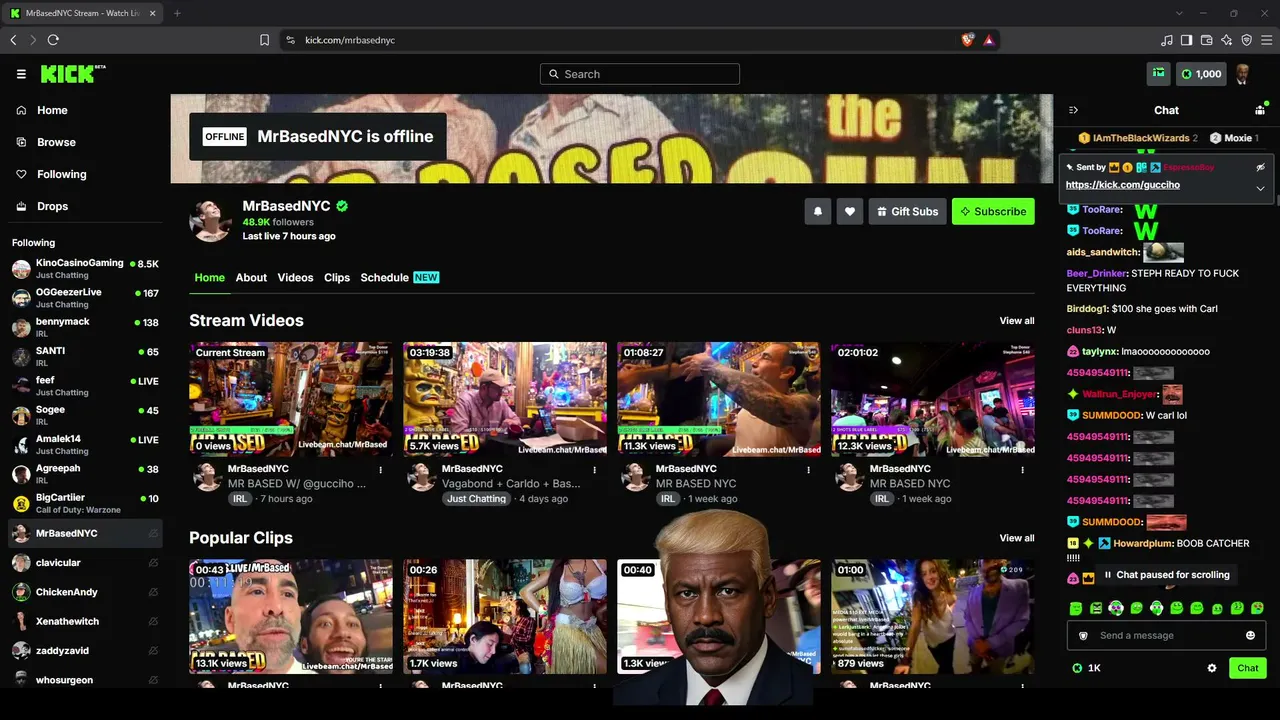
Task: Reload the page
Action: [53, 40]
